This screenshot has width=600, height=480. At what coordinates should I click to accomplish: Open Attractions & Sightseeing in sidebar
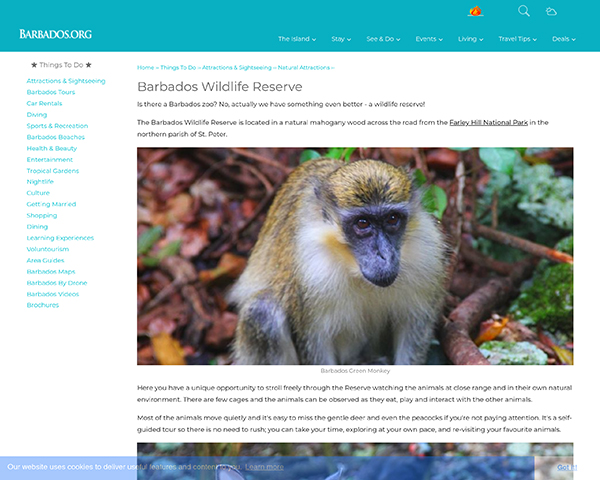(x=66, y=81)
